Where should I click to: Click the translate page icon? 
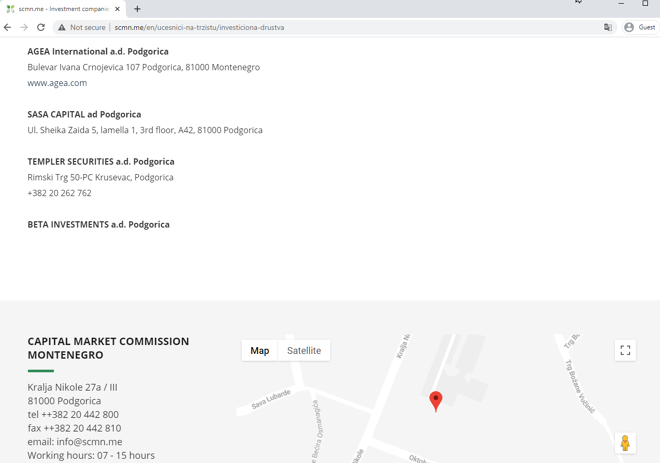pos(607,27)
